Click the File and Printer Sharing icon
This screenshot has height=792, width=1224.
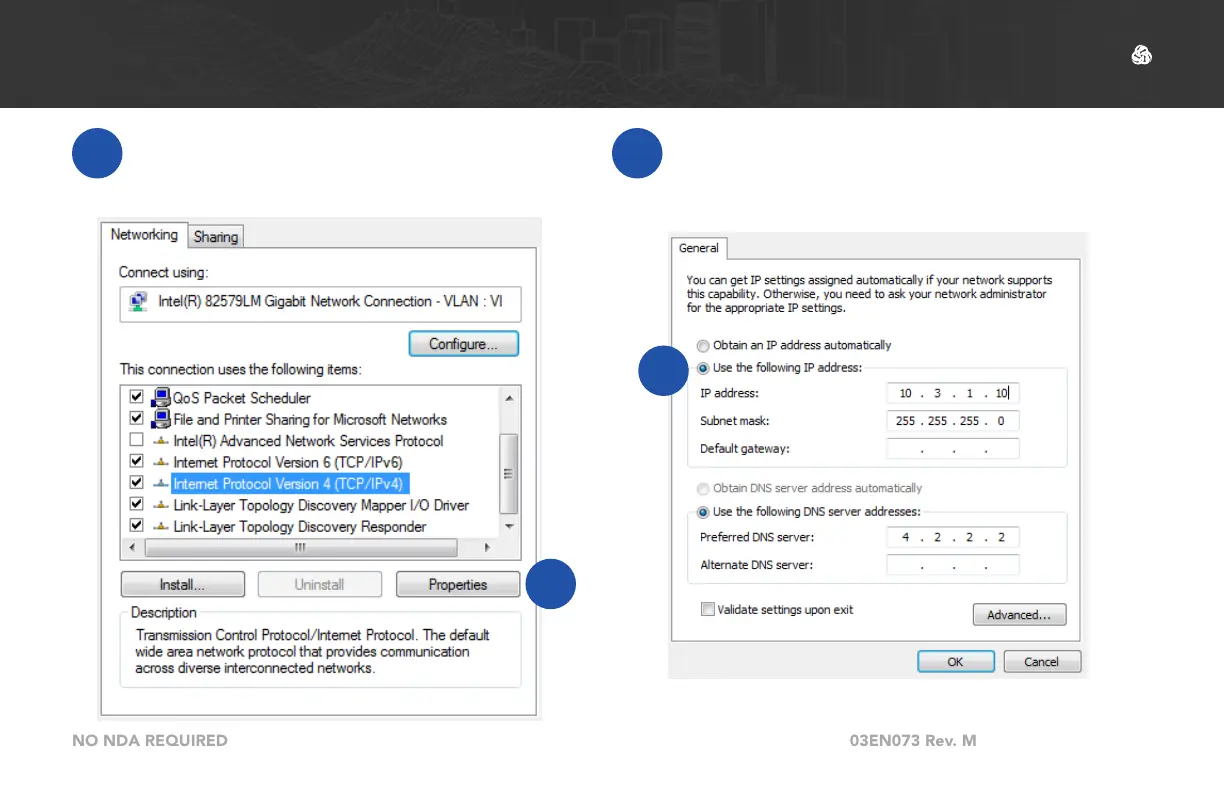tap(160, 419)
